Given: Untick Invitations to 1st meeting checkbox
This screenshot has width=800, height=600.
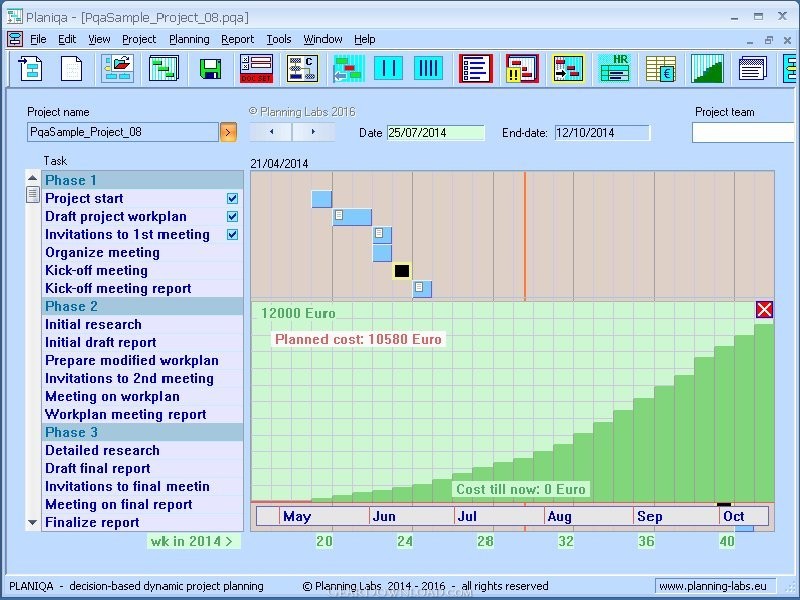Looking at the screenshot, I should (232, 234).
